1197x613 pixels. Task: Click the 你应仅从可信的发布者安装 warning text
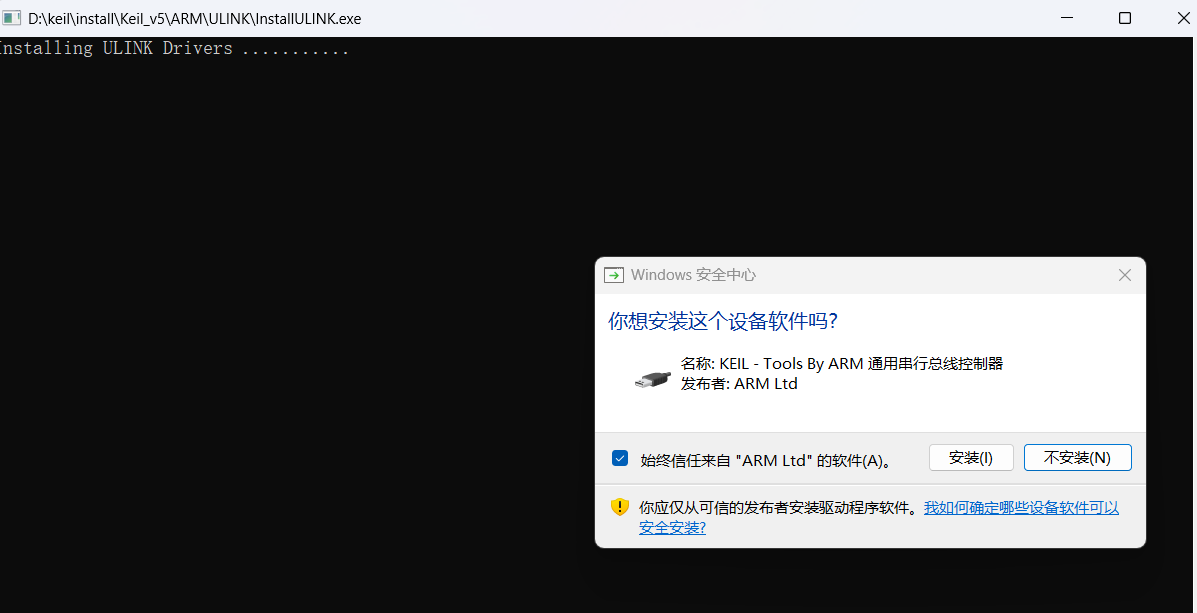tap(777, 508)
